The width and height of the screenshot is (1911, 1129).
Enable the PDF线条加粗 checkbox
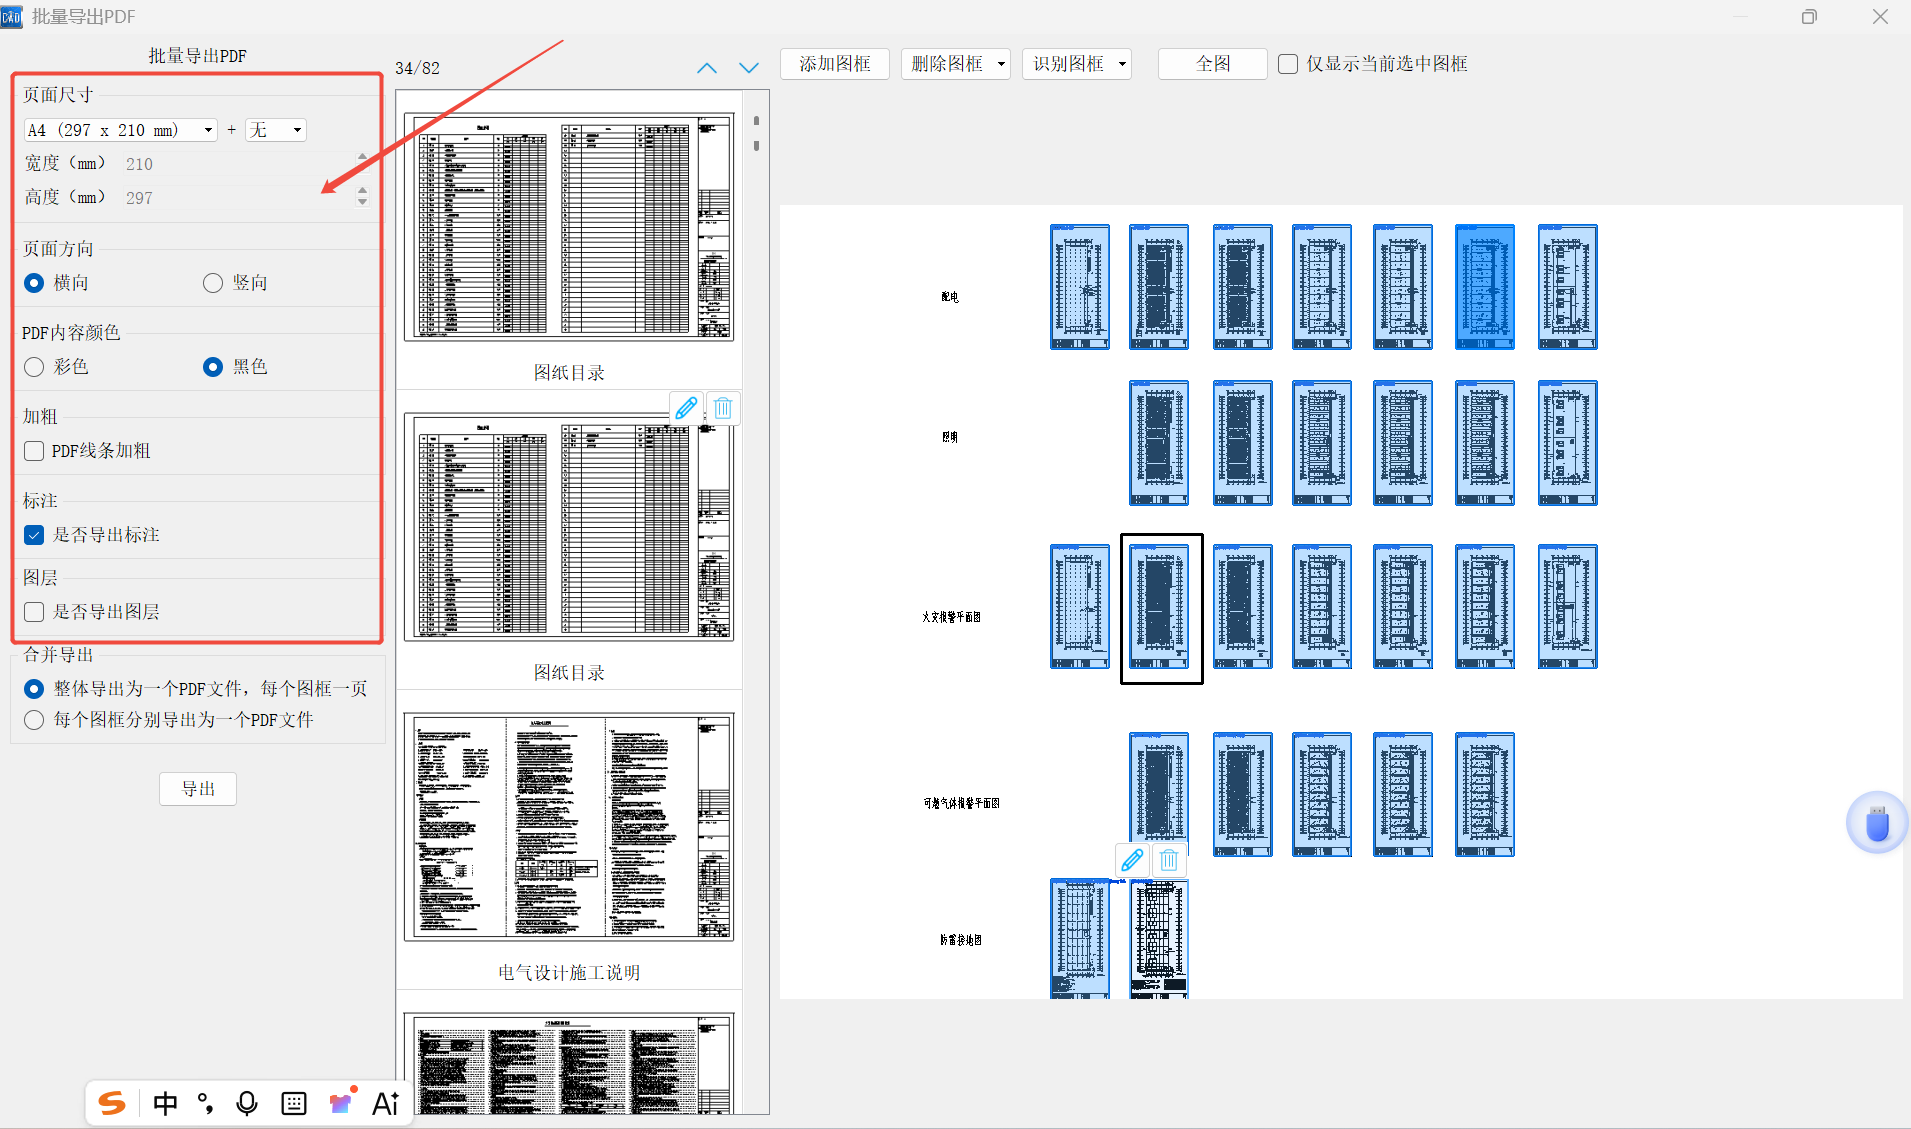pyautogui.click(x=34, y=451)
